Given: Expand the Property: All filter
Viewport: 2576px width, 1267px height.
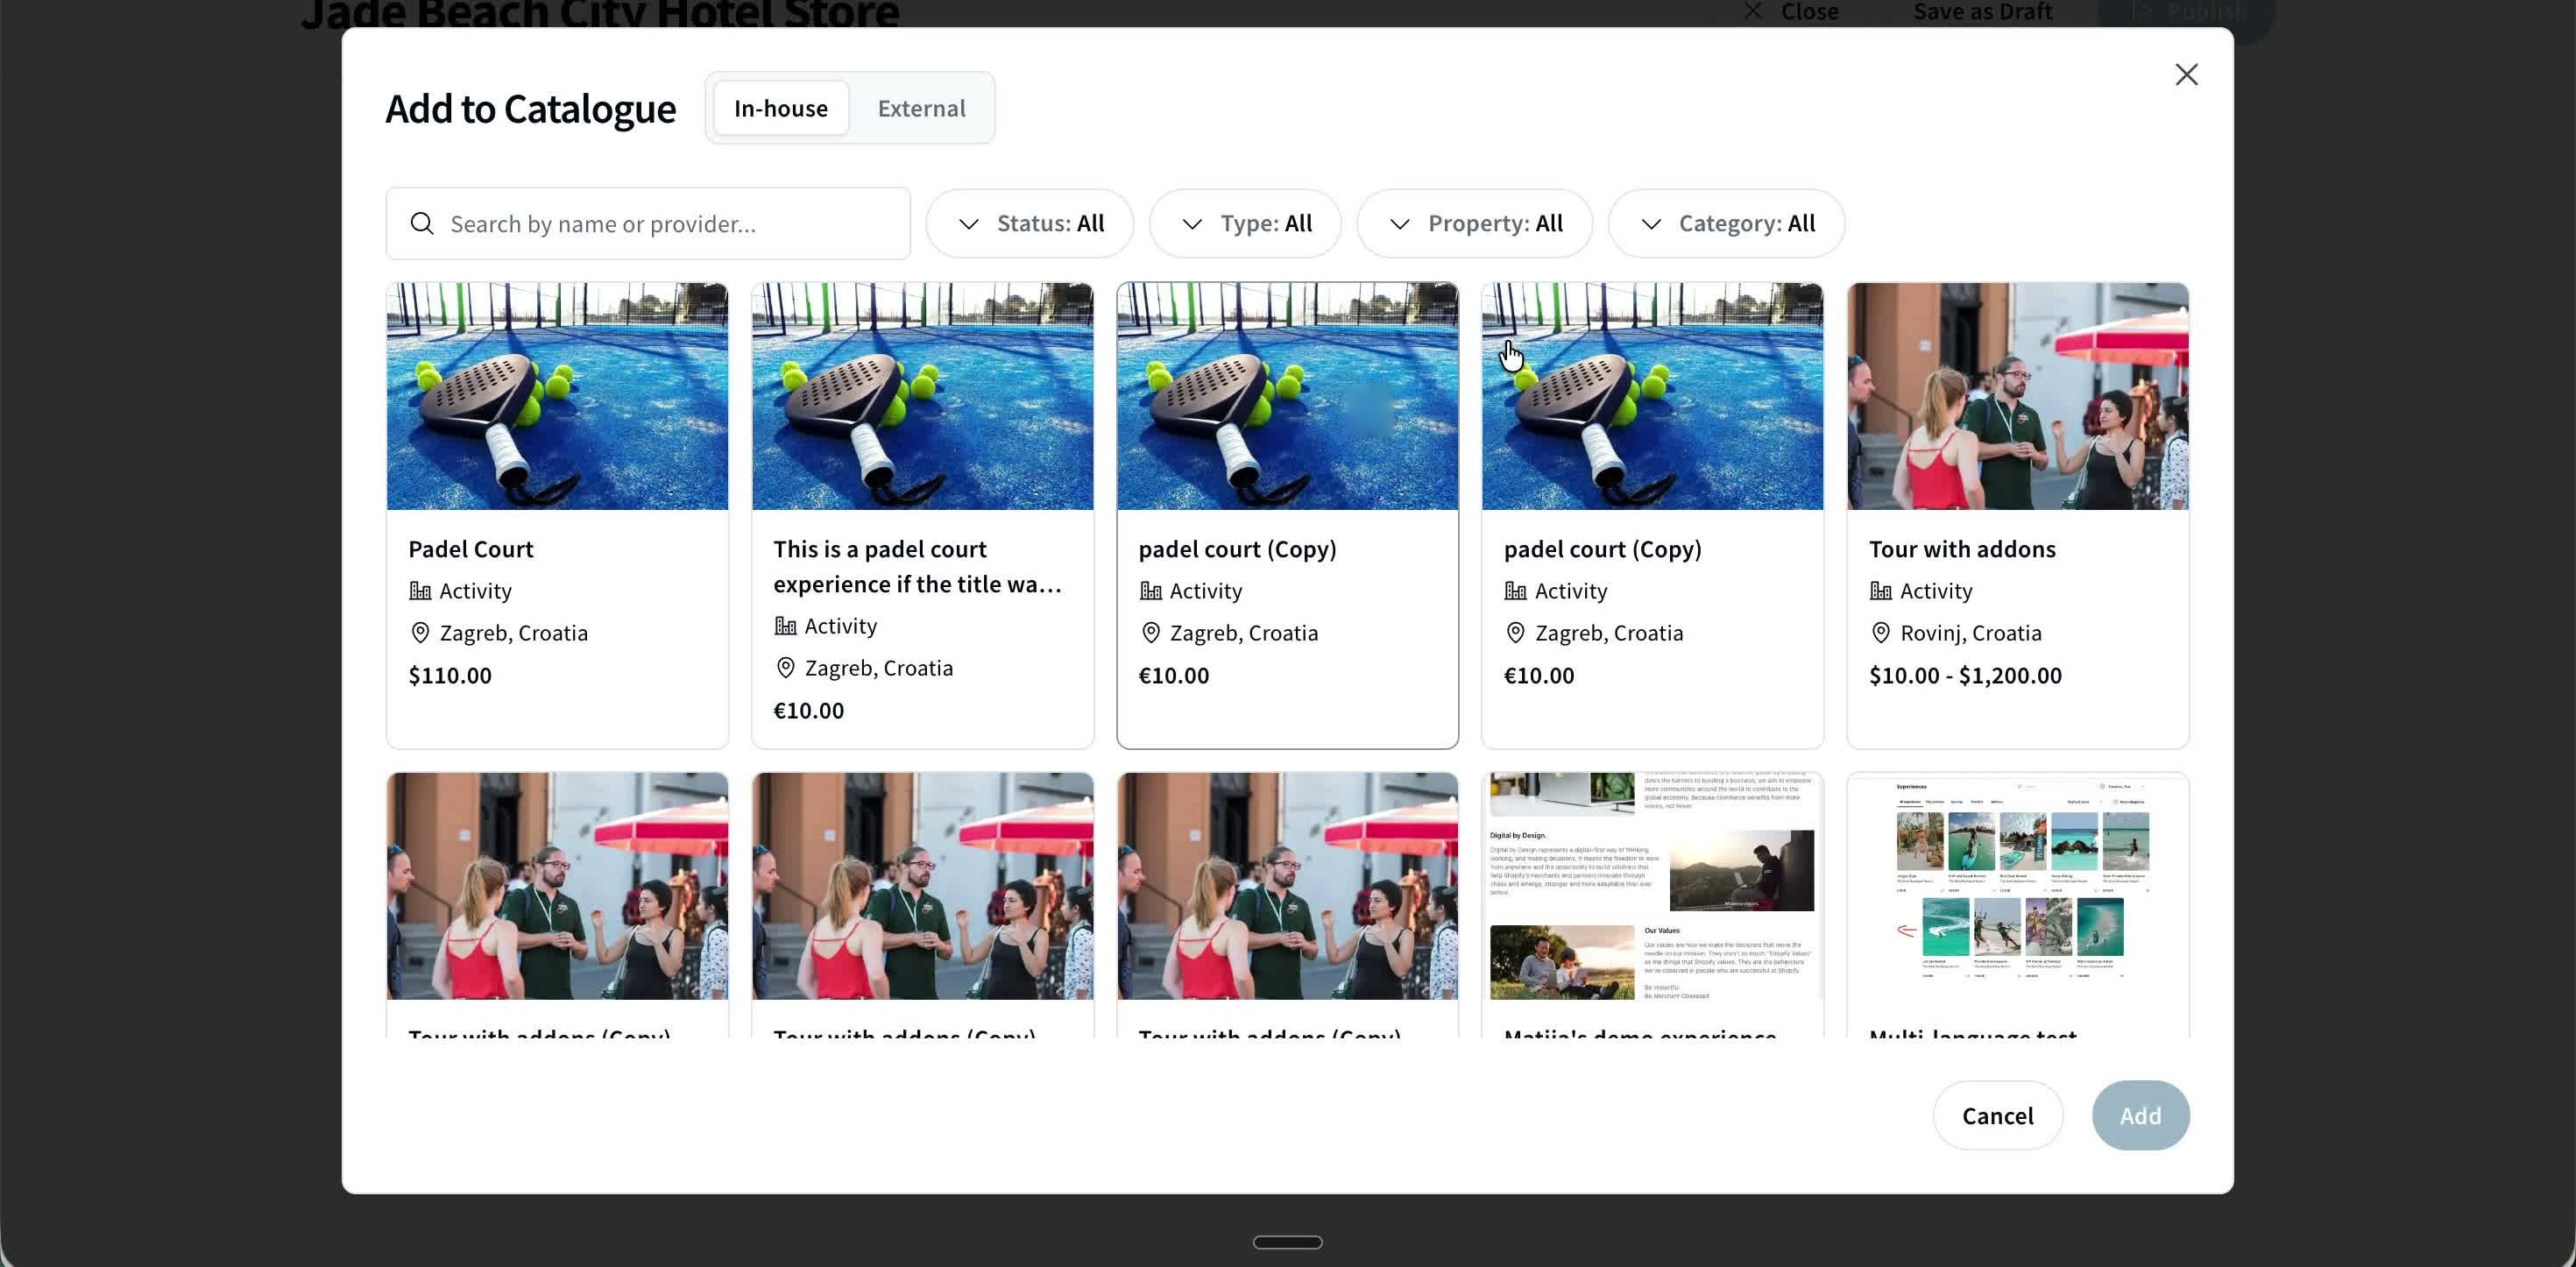Looking at the screenshot, I should coord(1475,223).
